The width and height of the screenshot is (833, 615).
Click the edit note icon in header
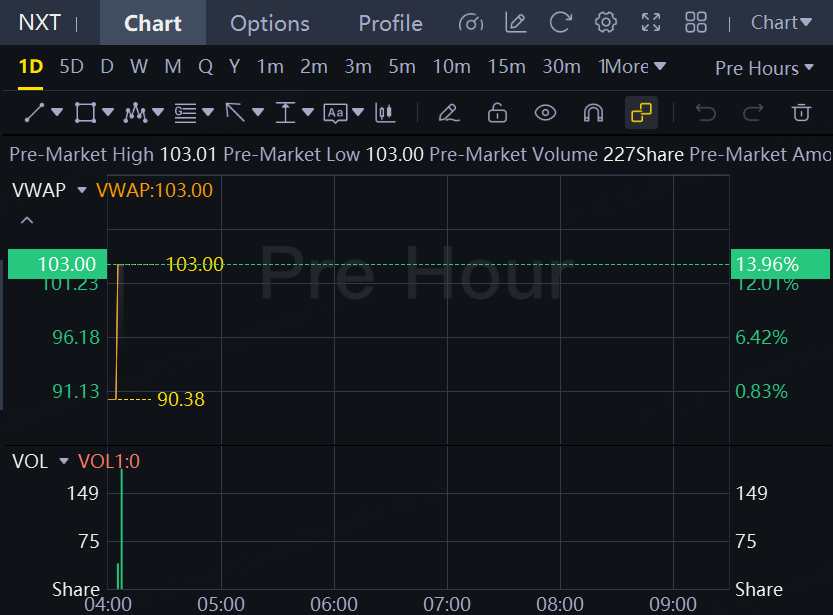click(515, 23)
